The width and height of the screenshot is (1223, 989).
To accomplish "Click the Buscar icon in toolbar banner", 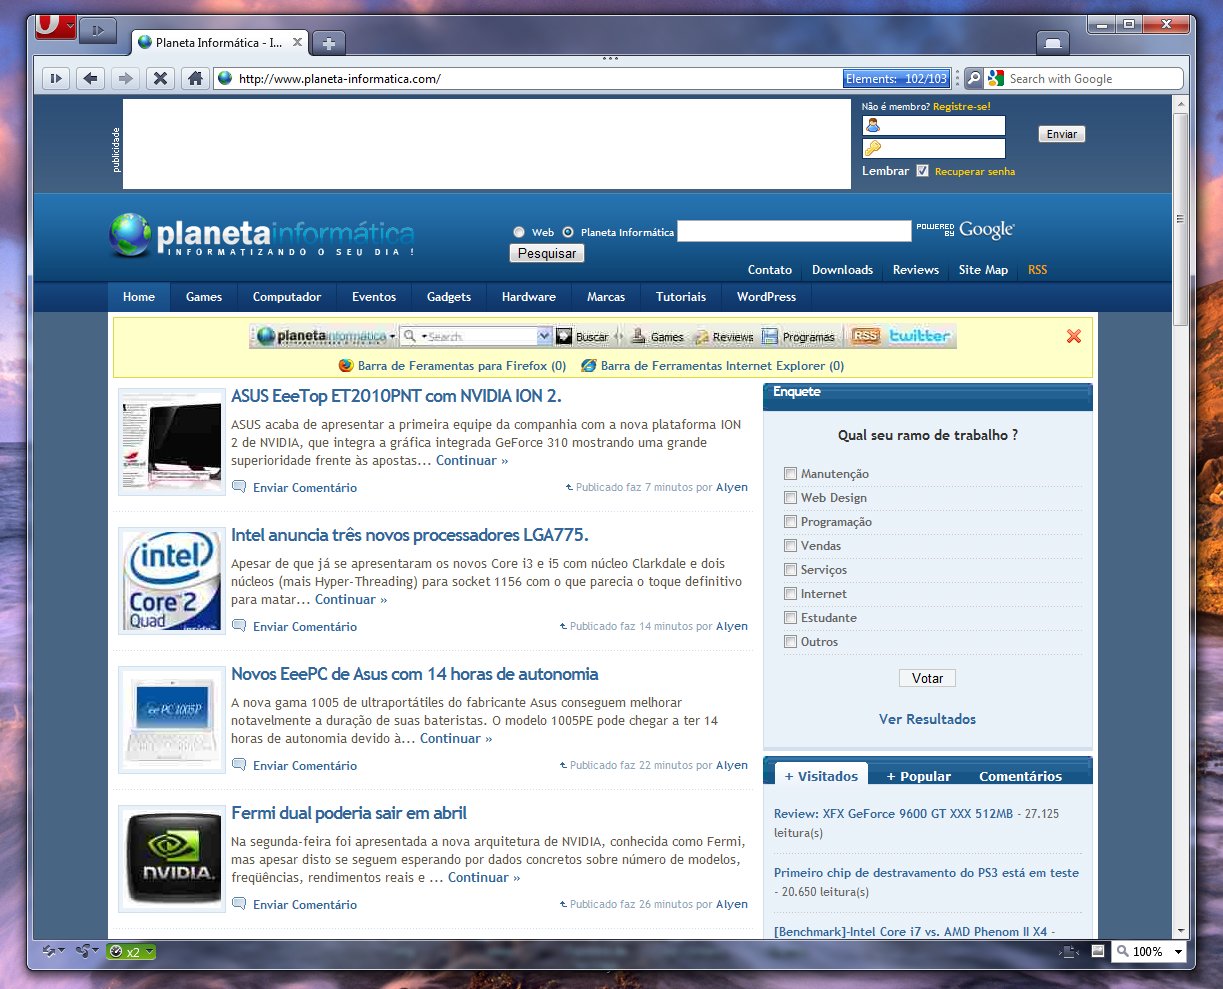I will click(564, 336).
